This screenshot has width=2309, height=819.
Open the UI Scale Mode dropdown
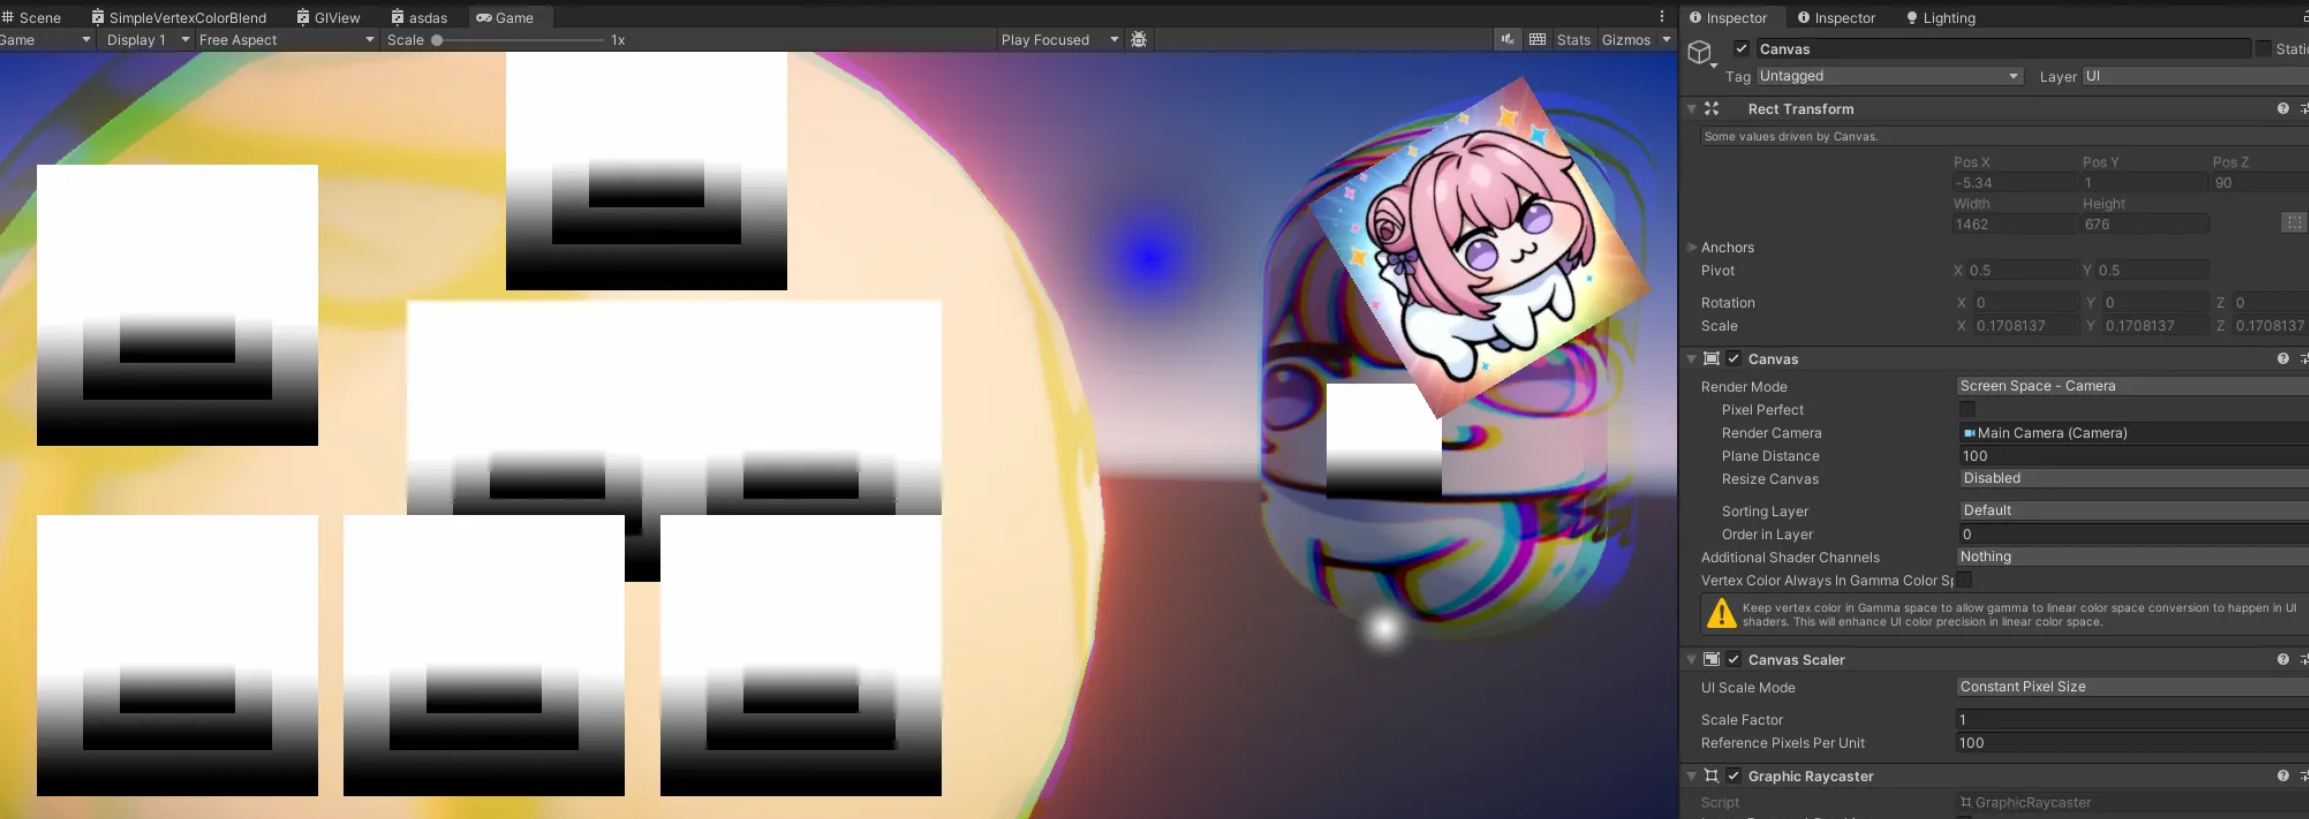tap(2132, 687)
